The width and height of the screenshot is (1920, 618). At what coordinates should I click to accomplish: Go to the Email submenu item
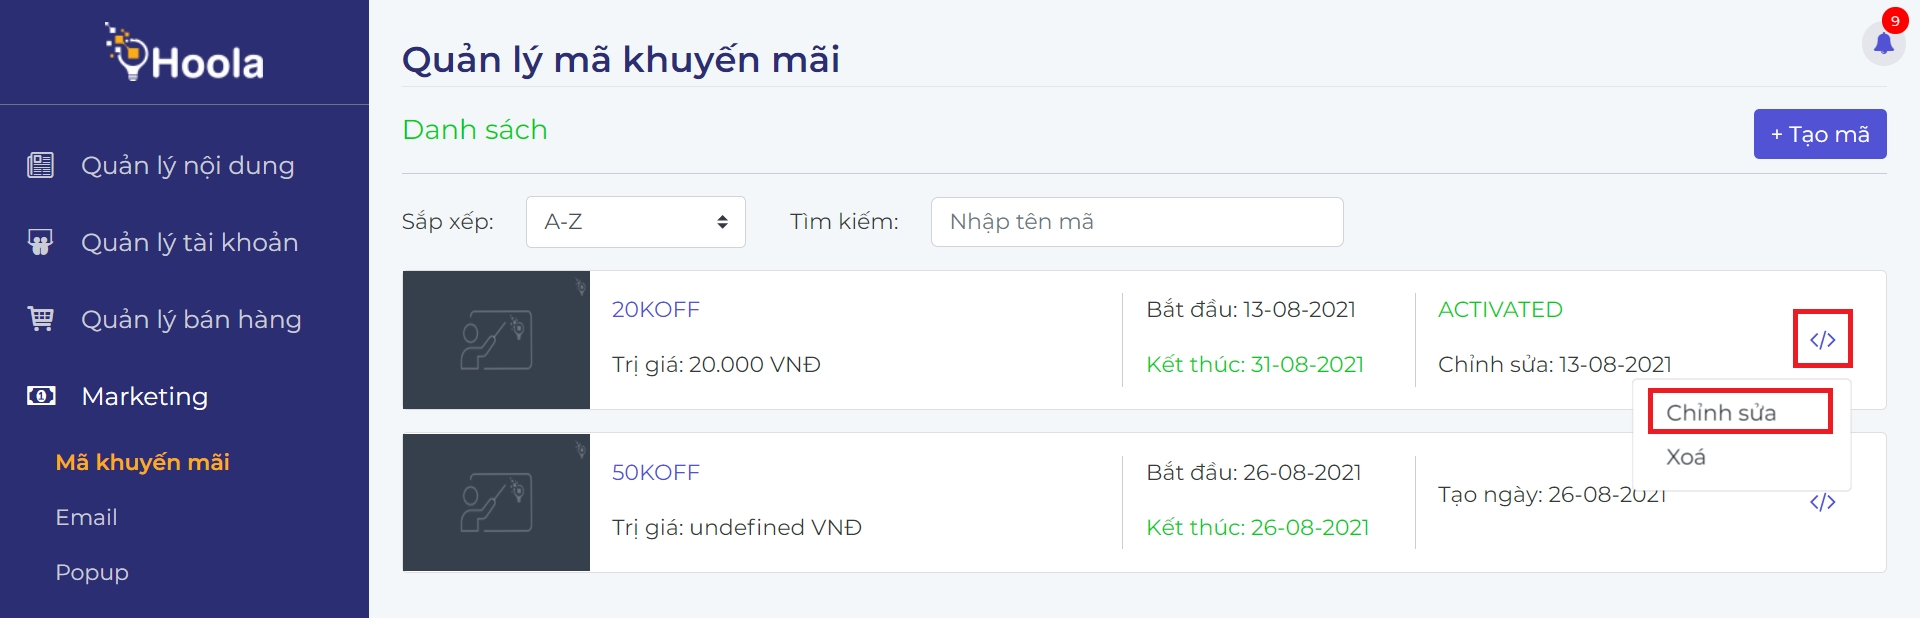click(x=87, y=517)
